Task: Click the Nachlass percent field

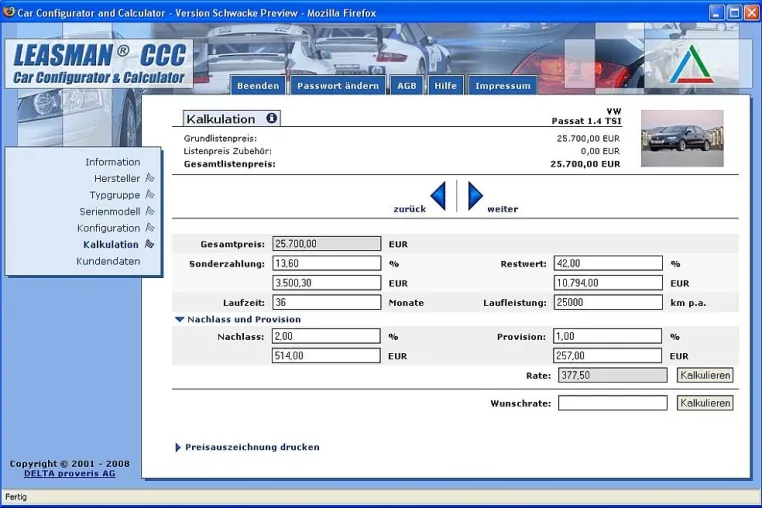Action: click(x=326, y=336)
